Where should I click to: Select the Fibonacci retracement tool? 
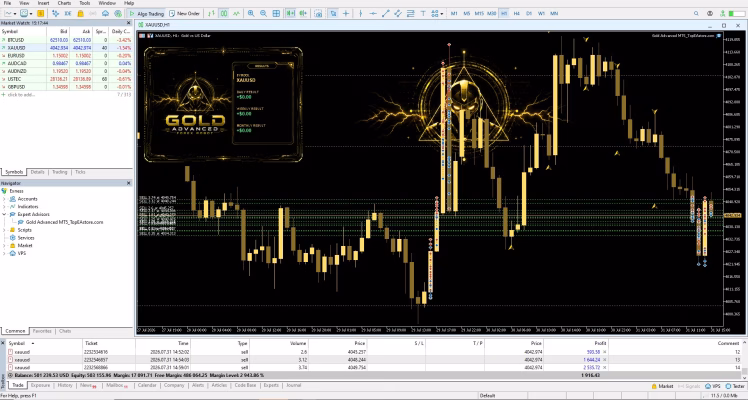click(410, 13)
